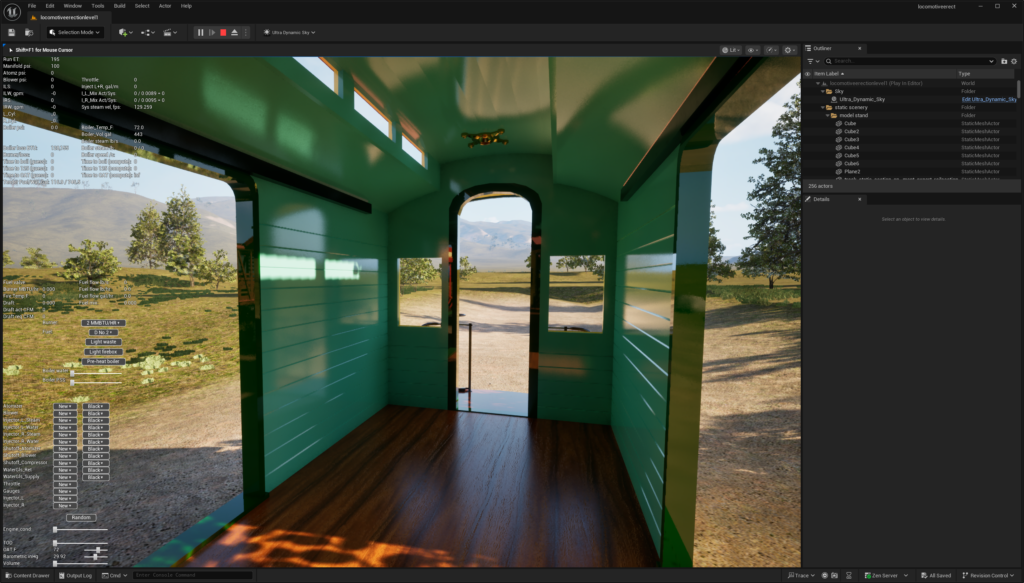Collapse the Sky folder in Outliner
The image size is (1024, 583).
coord(823,91)
